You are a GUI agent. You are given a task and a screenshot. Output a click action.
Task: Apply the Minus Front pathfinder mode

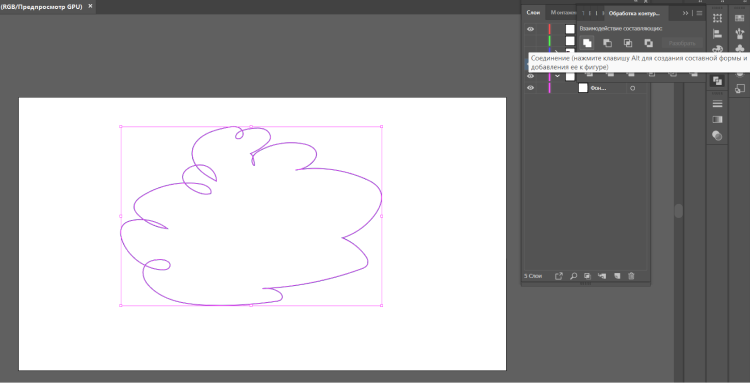[607, 43]
